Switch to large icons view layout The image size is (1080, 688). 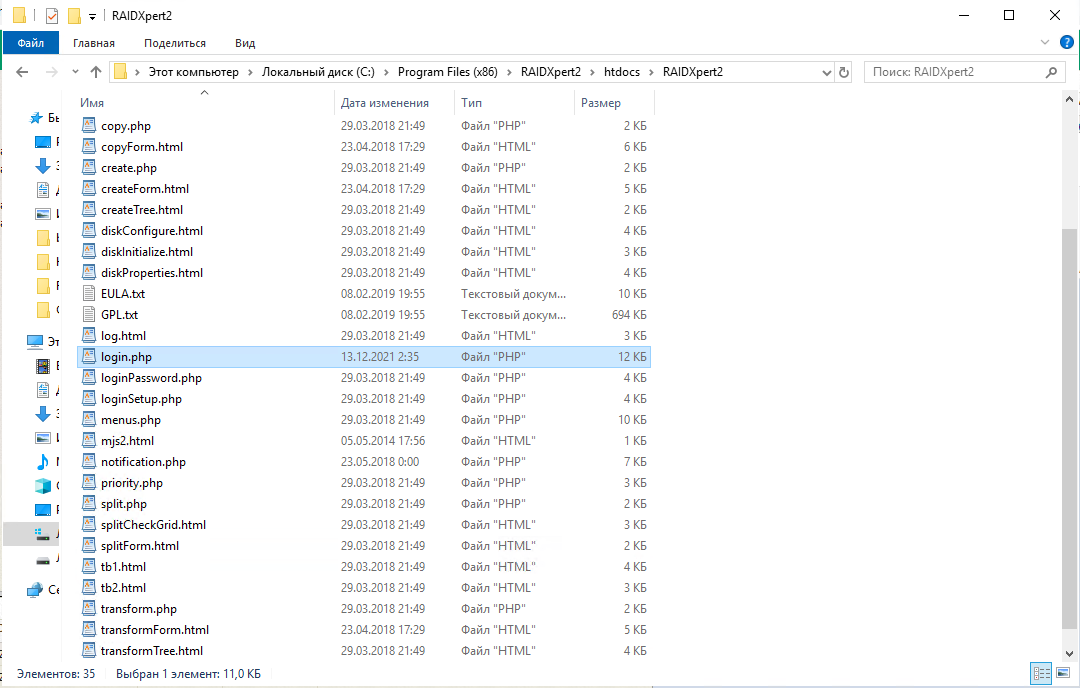tap(1063, 673)
